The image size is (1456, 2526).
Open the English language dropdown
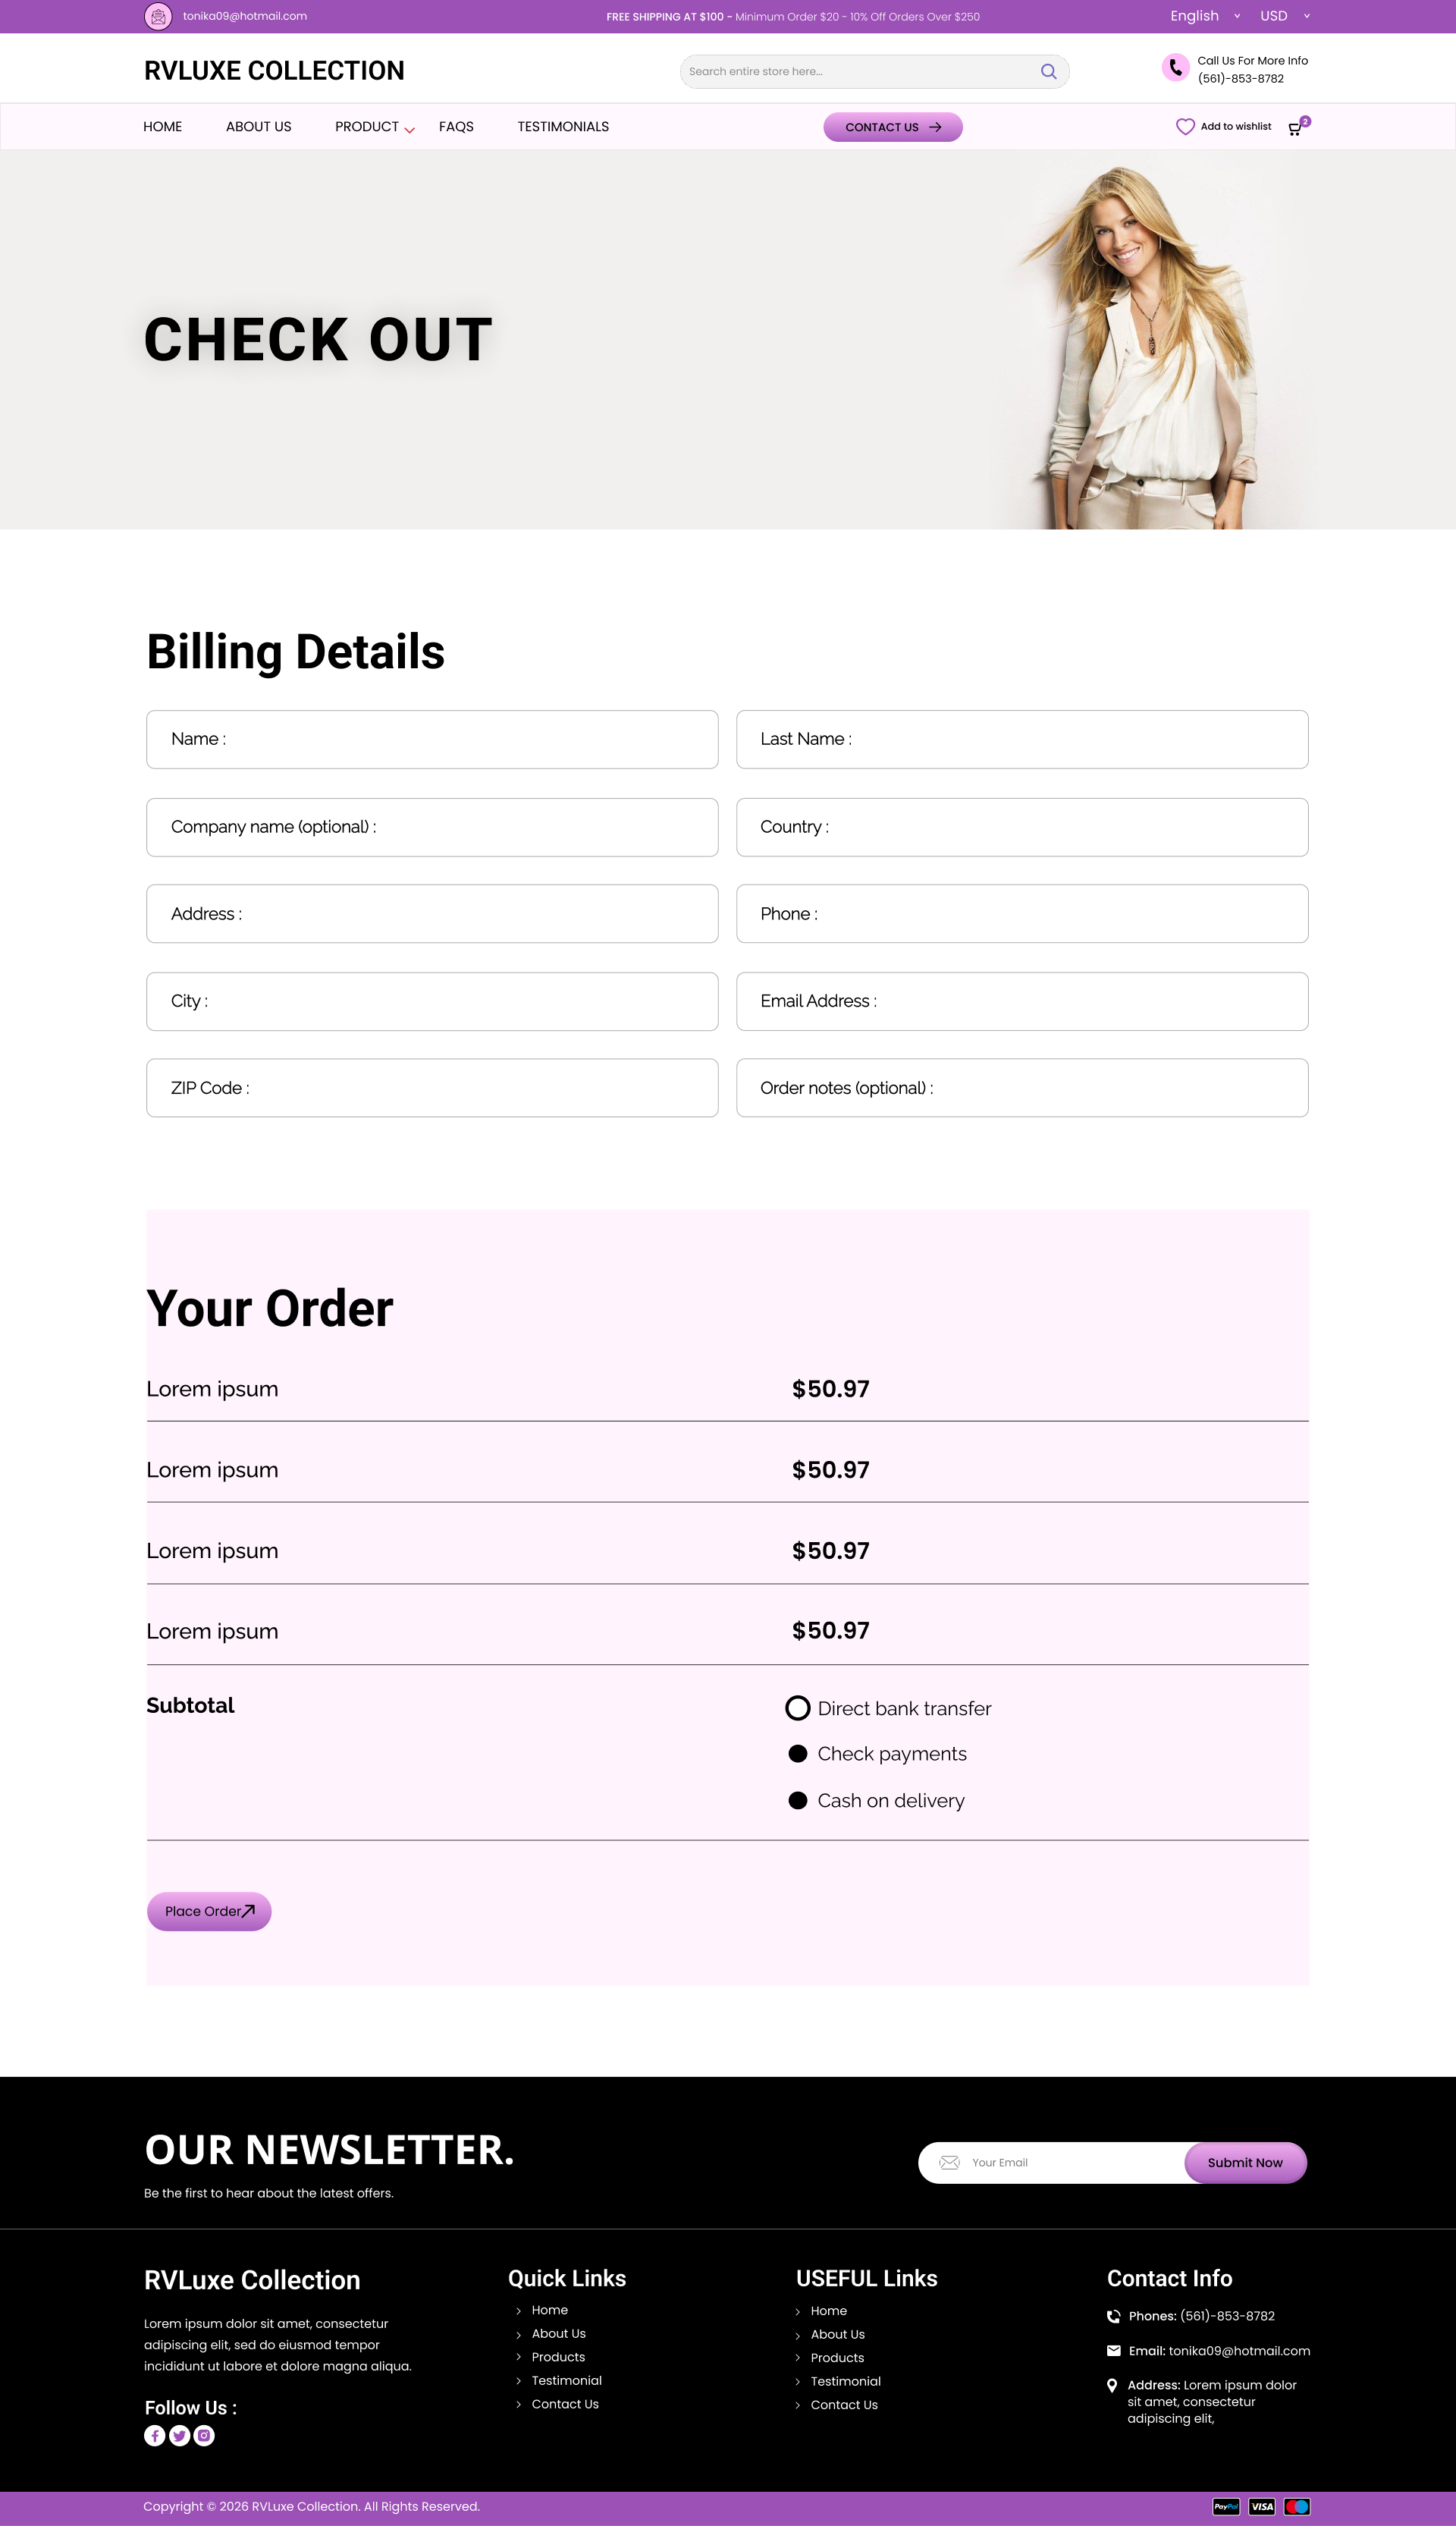click(1204, 16)
